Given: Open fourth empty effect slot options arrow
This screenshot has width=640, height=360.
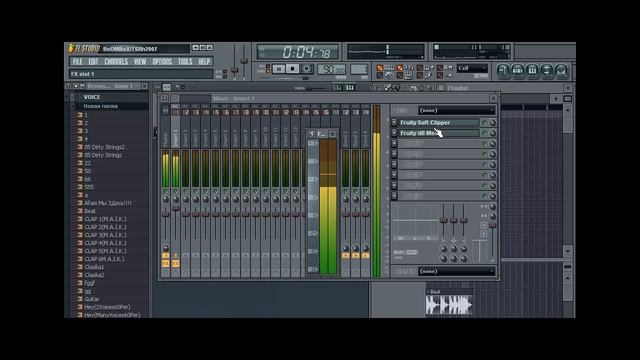Looking at the screenshot, I should coord(394,154).
